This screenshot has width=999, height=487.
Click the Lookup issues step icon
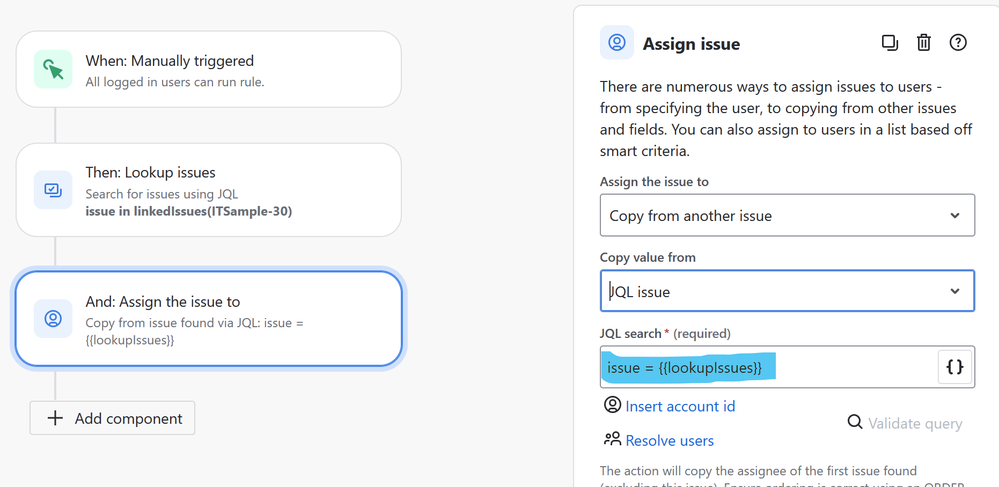coord(53,190)
